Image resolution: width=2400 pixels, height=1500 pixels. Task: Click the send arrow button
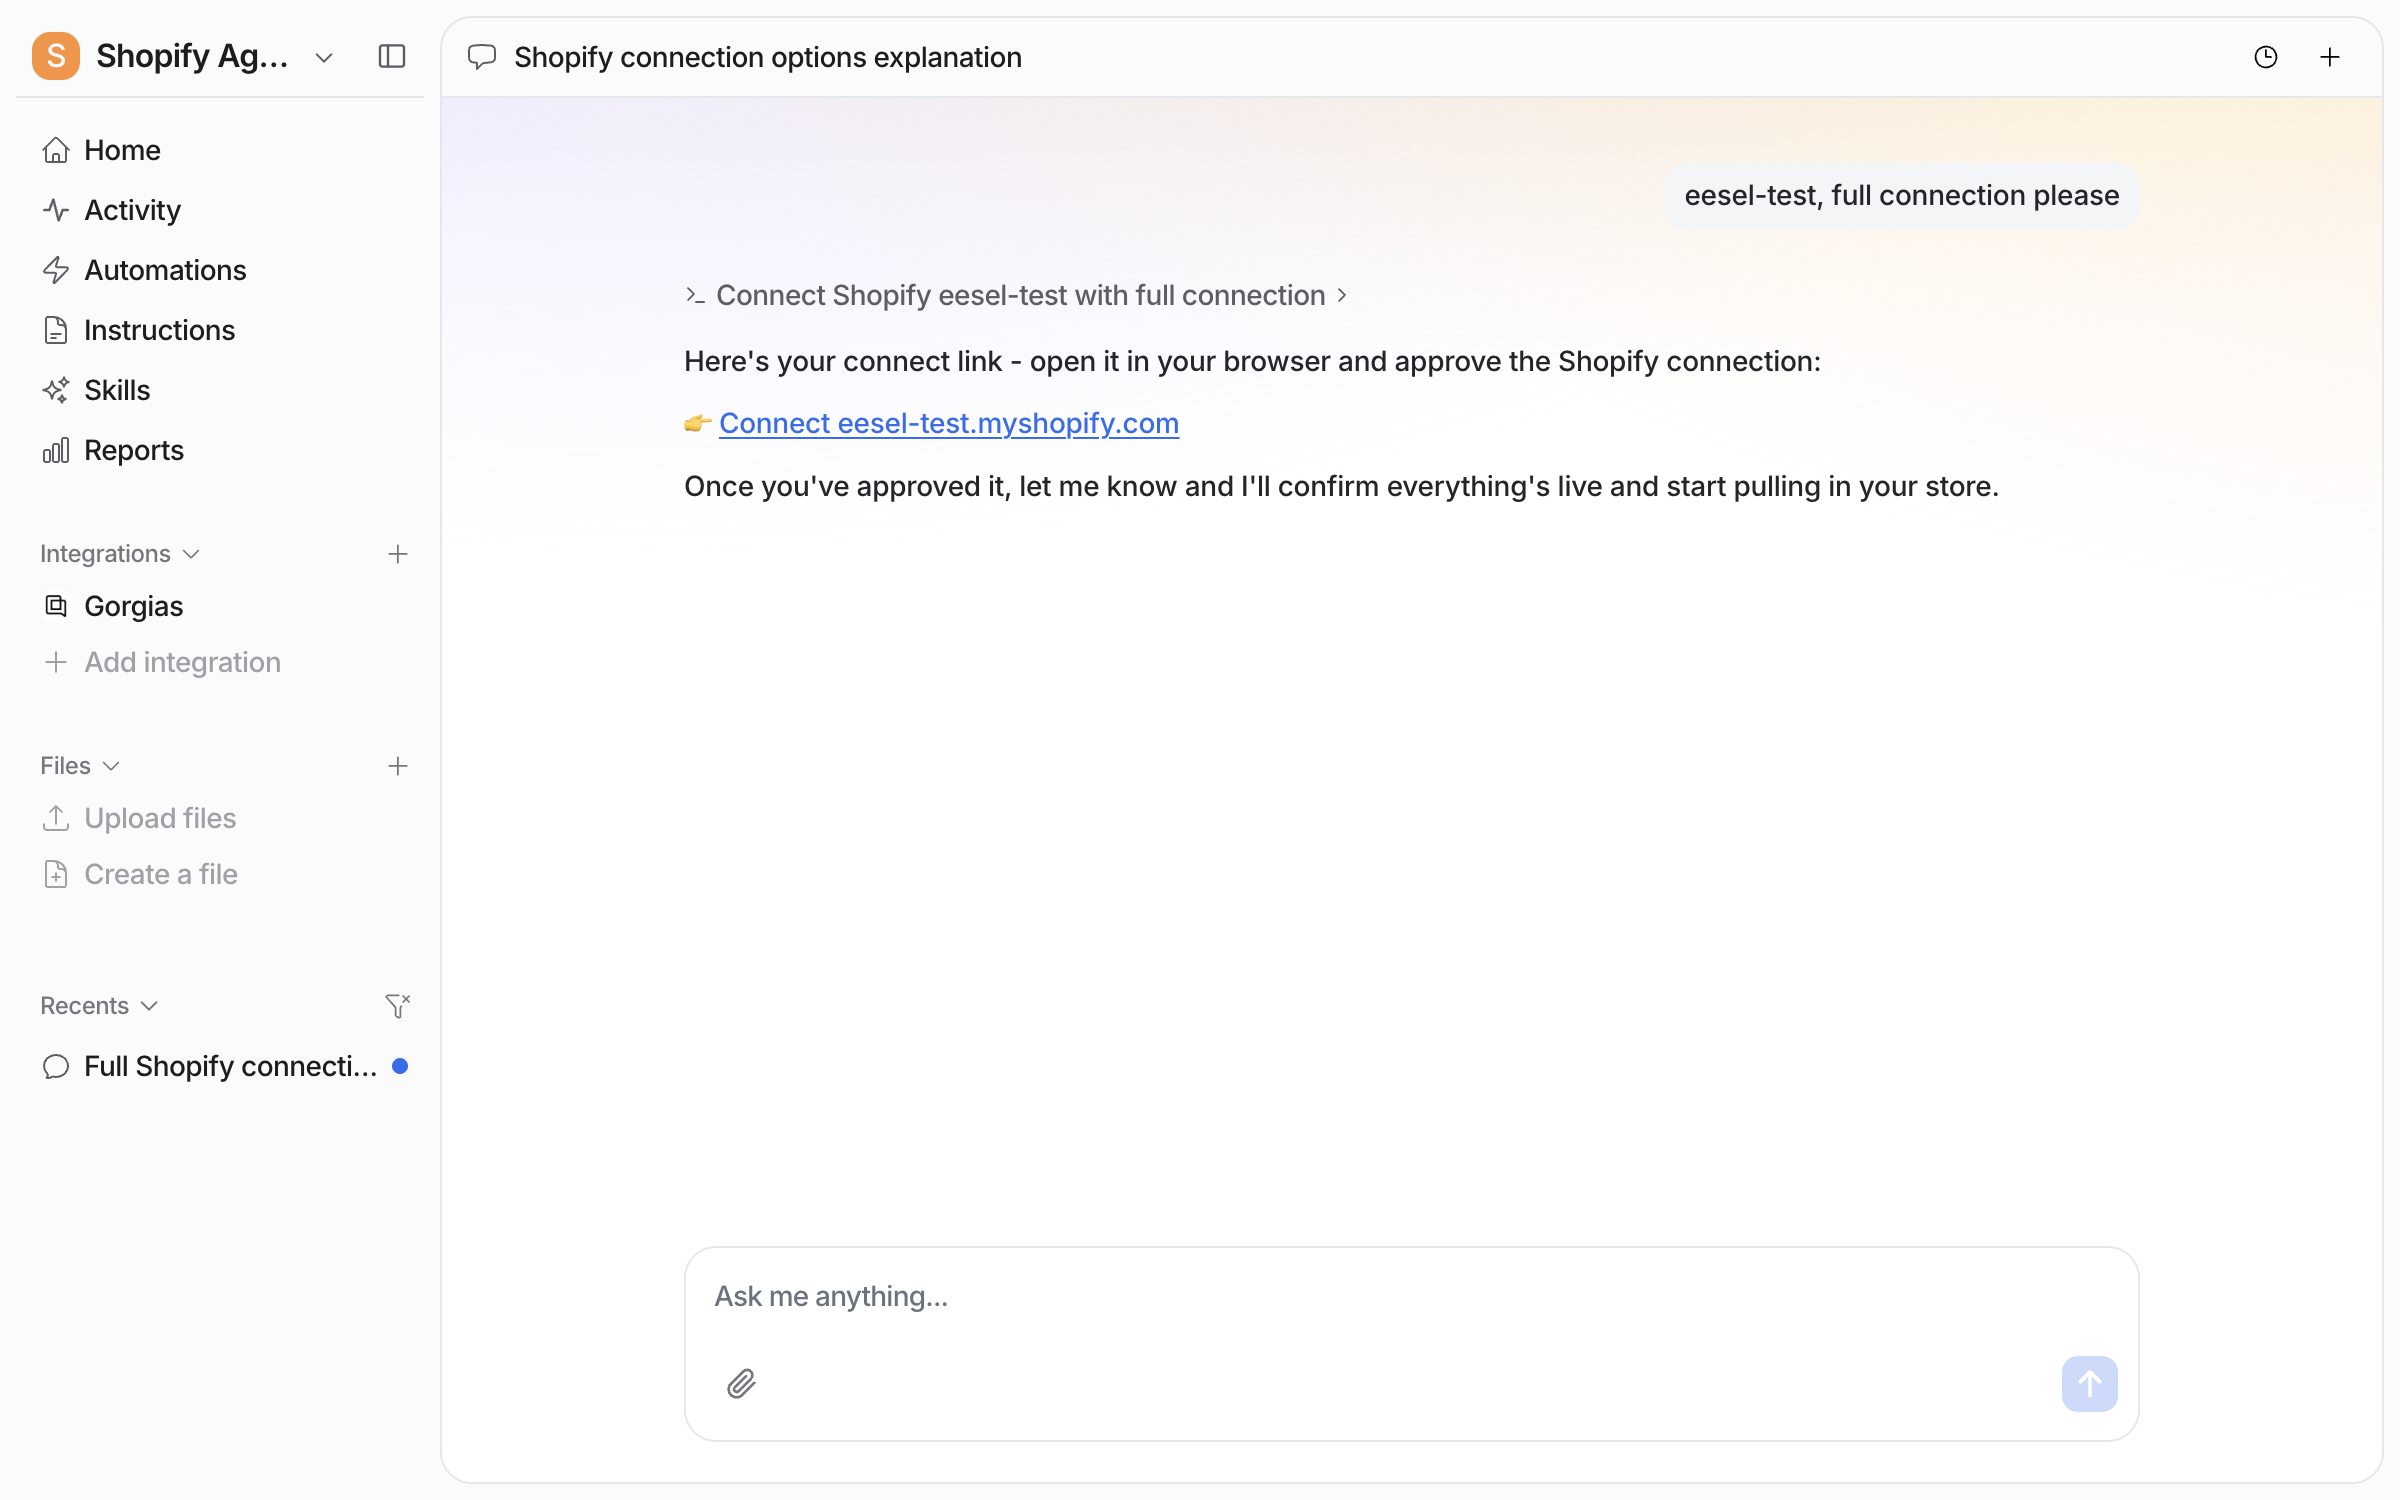pos(2090,1384)
